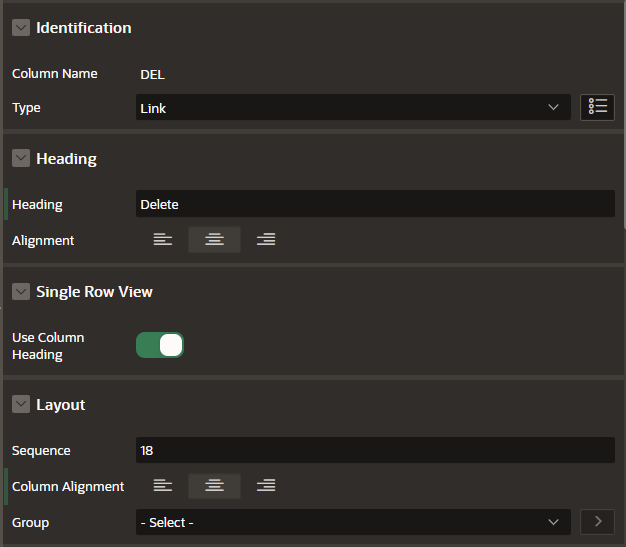Click the Sequence field containing 18
626x547 pixels.
(375, 450)
